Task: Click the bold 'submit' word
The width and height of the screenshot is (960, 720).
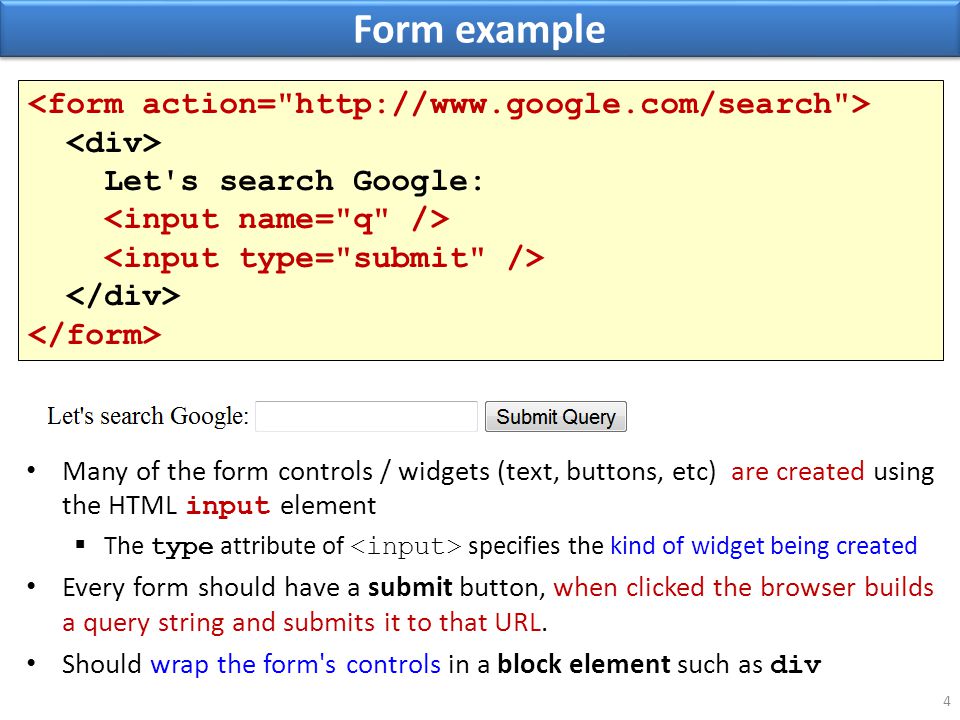Action: [x=410, y=587]
